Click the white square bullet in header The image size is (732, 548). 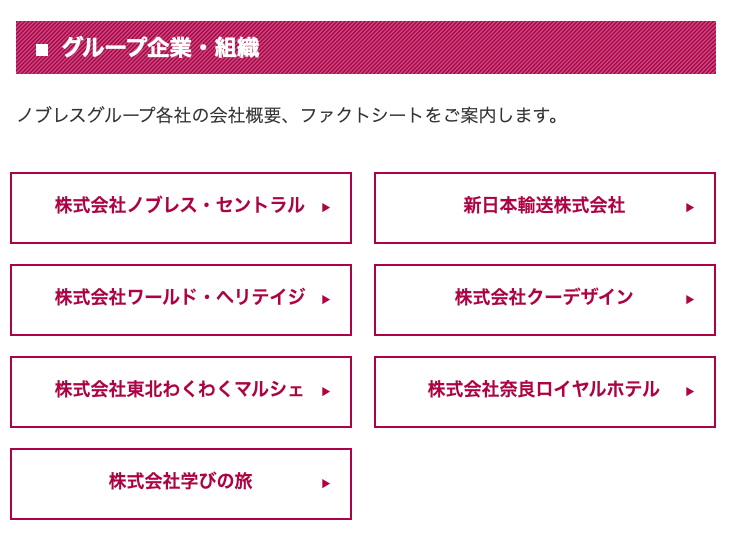(42, 49)
